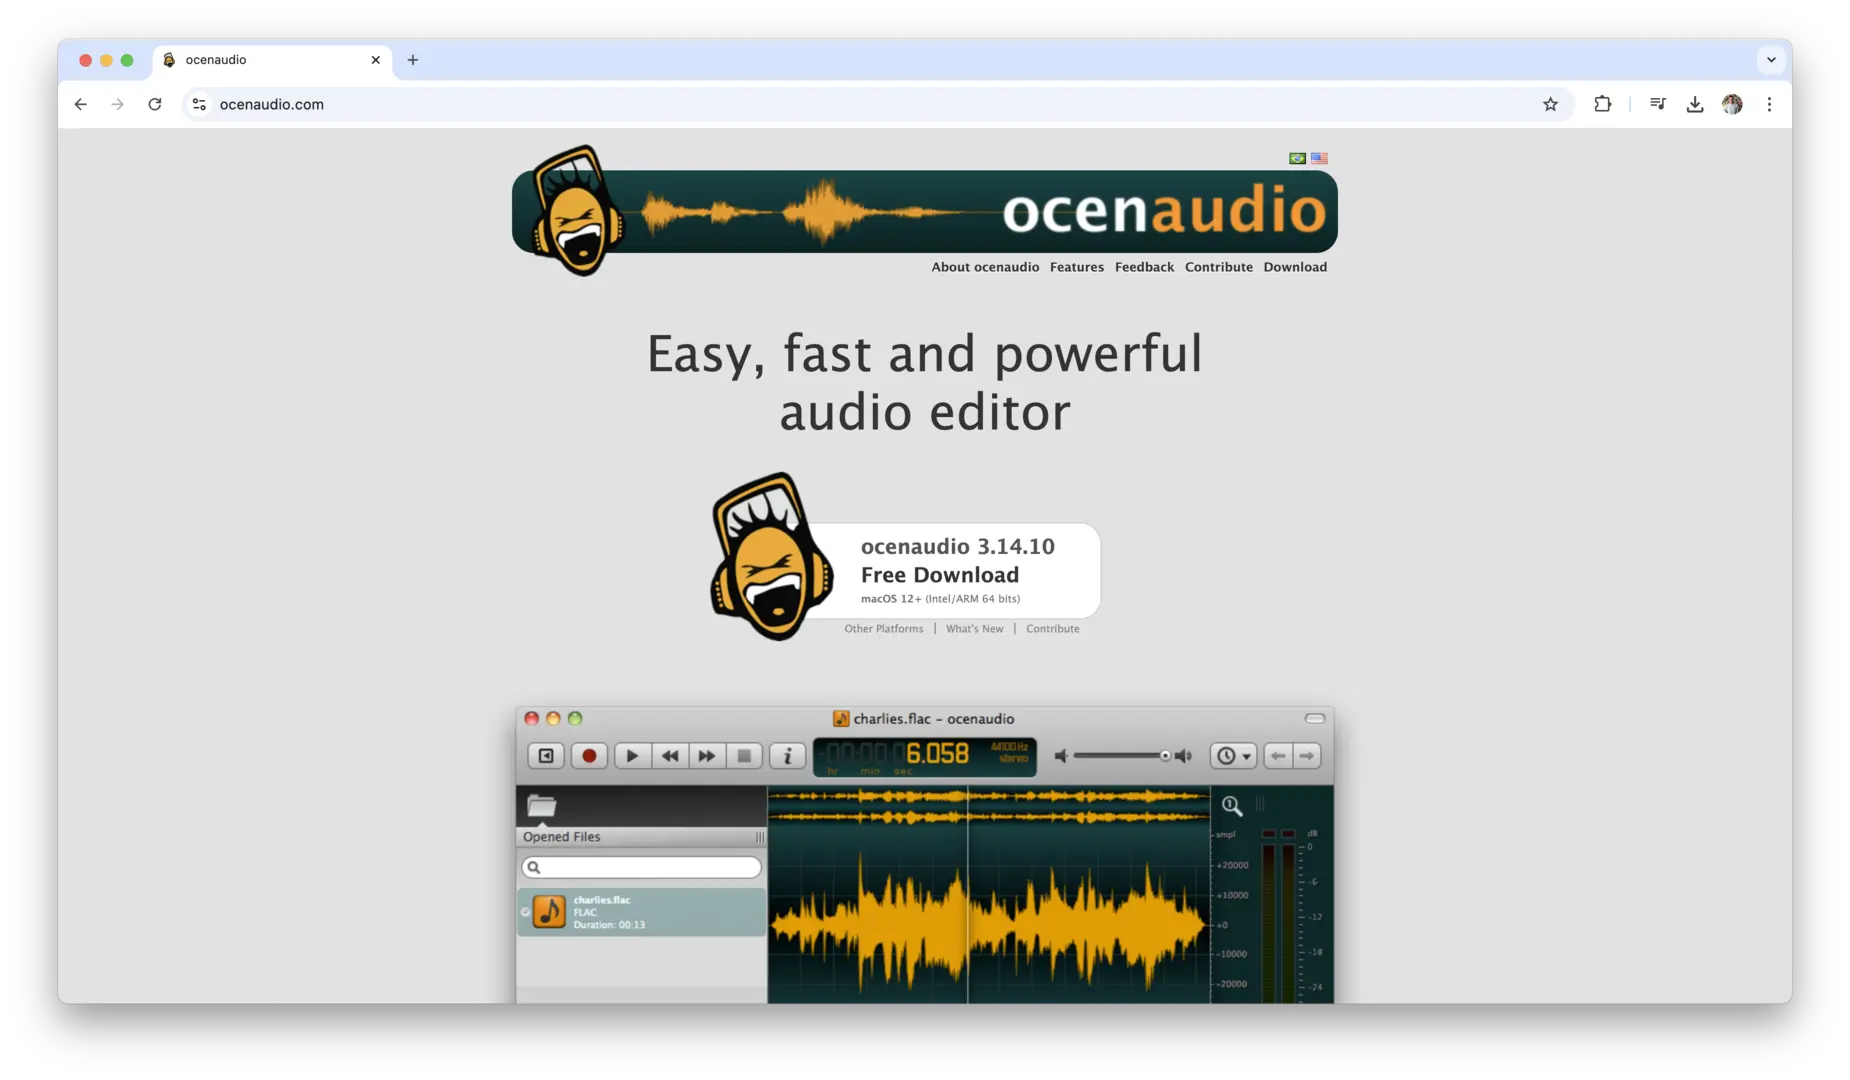This screenshot has width=1850, height=1080.
Task: Click the waveform overview strip
Action: [x=988, y=806]
